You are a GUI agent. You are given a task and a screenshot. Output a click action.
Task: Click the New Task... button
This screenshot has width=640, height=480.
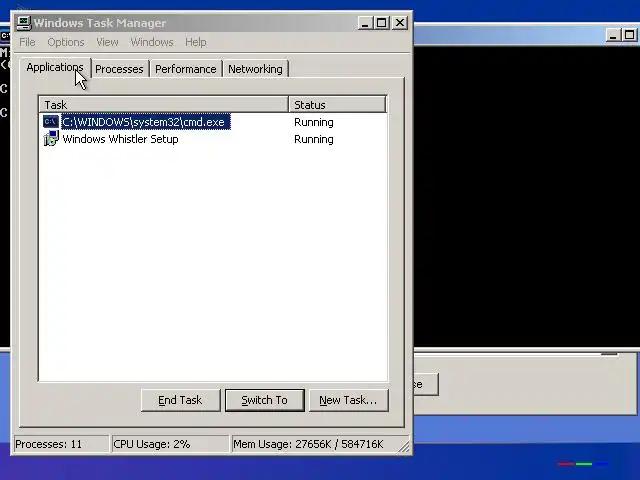tap(348, 400)
